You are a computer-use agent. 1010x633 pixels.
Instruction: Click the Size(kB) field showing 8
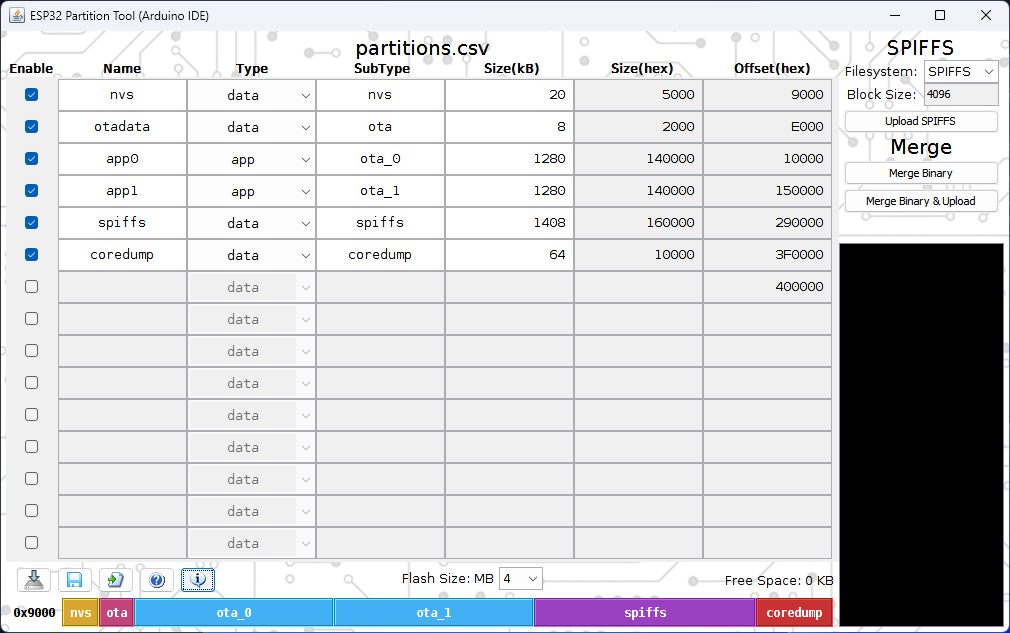[x=509, y=127]
